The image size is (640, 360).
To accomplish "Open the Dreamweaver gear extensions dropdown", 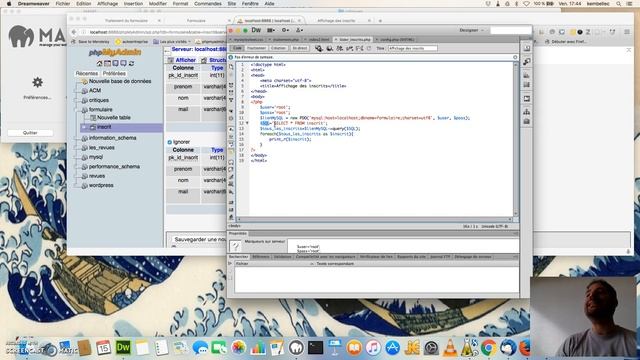I will [285, 30].
